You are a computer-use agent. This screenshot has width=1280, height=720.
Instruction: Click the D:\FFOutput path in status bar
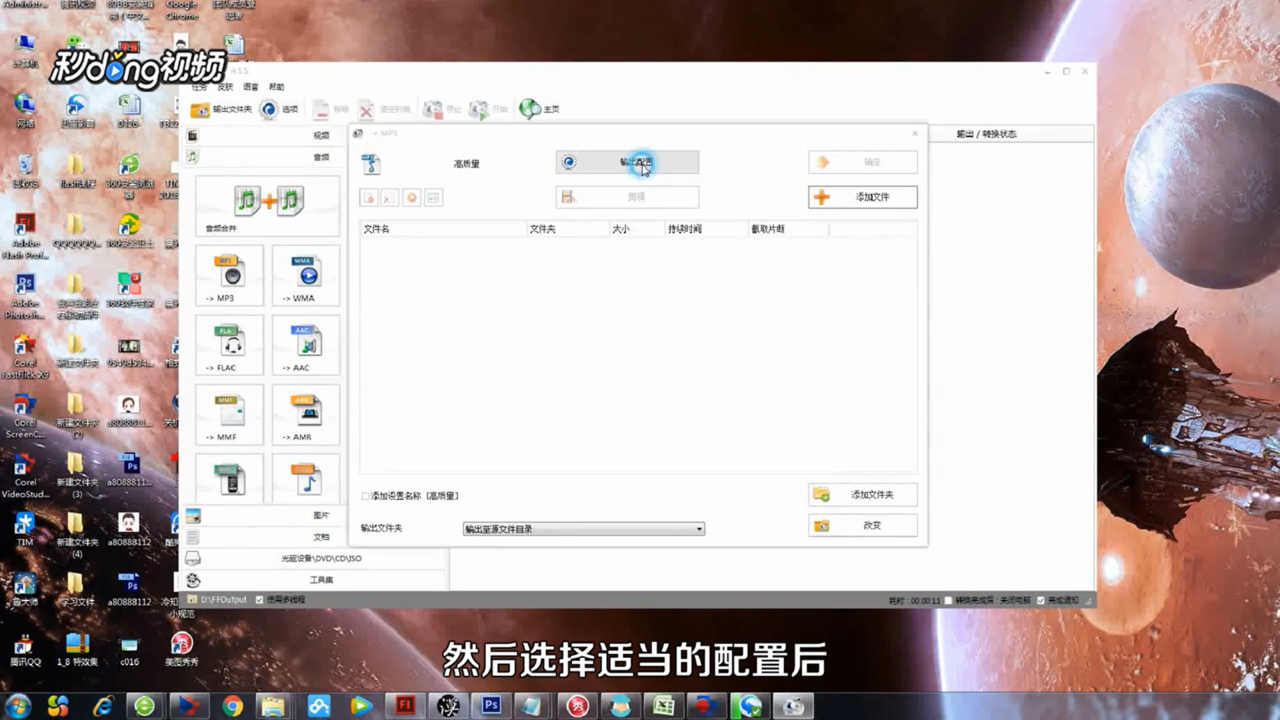(222, 600)
